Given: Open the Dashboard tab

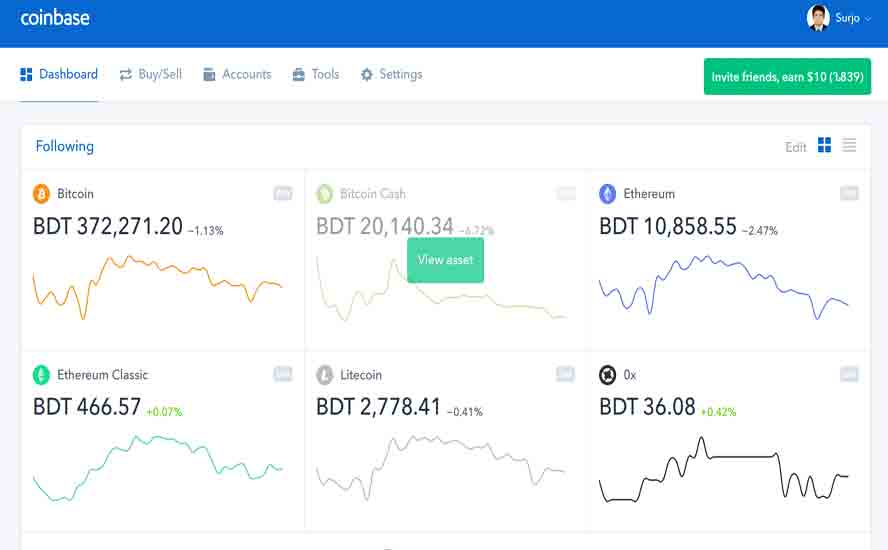Looking at the screenshot, I should pyautogui.click(x=59, y=74).
